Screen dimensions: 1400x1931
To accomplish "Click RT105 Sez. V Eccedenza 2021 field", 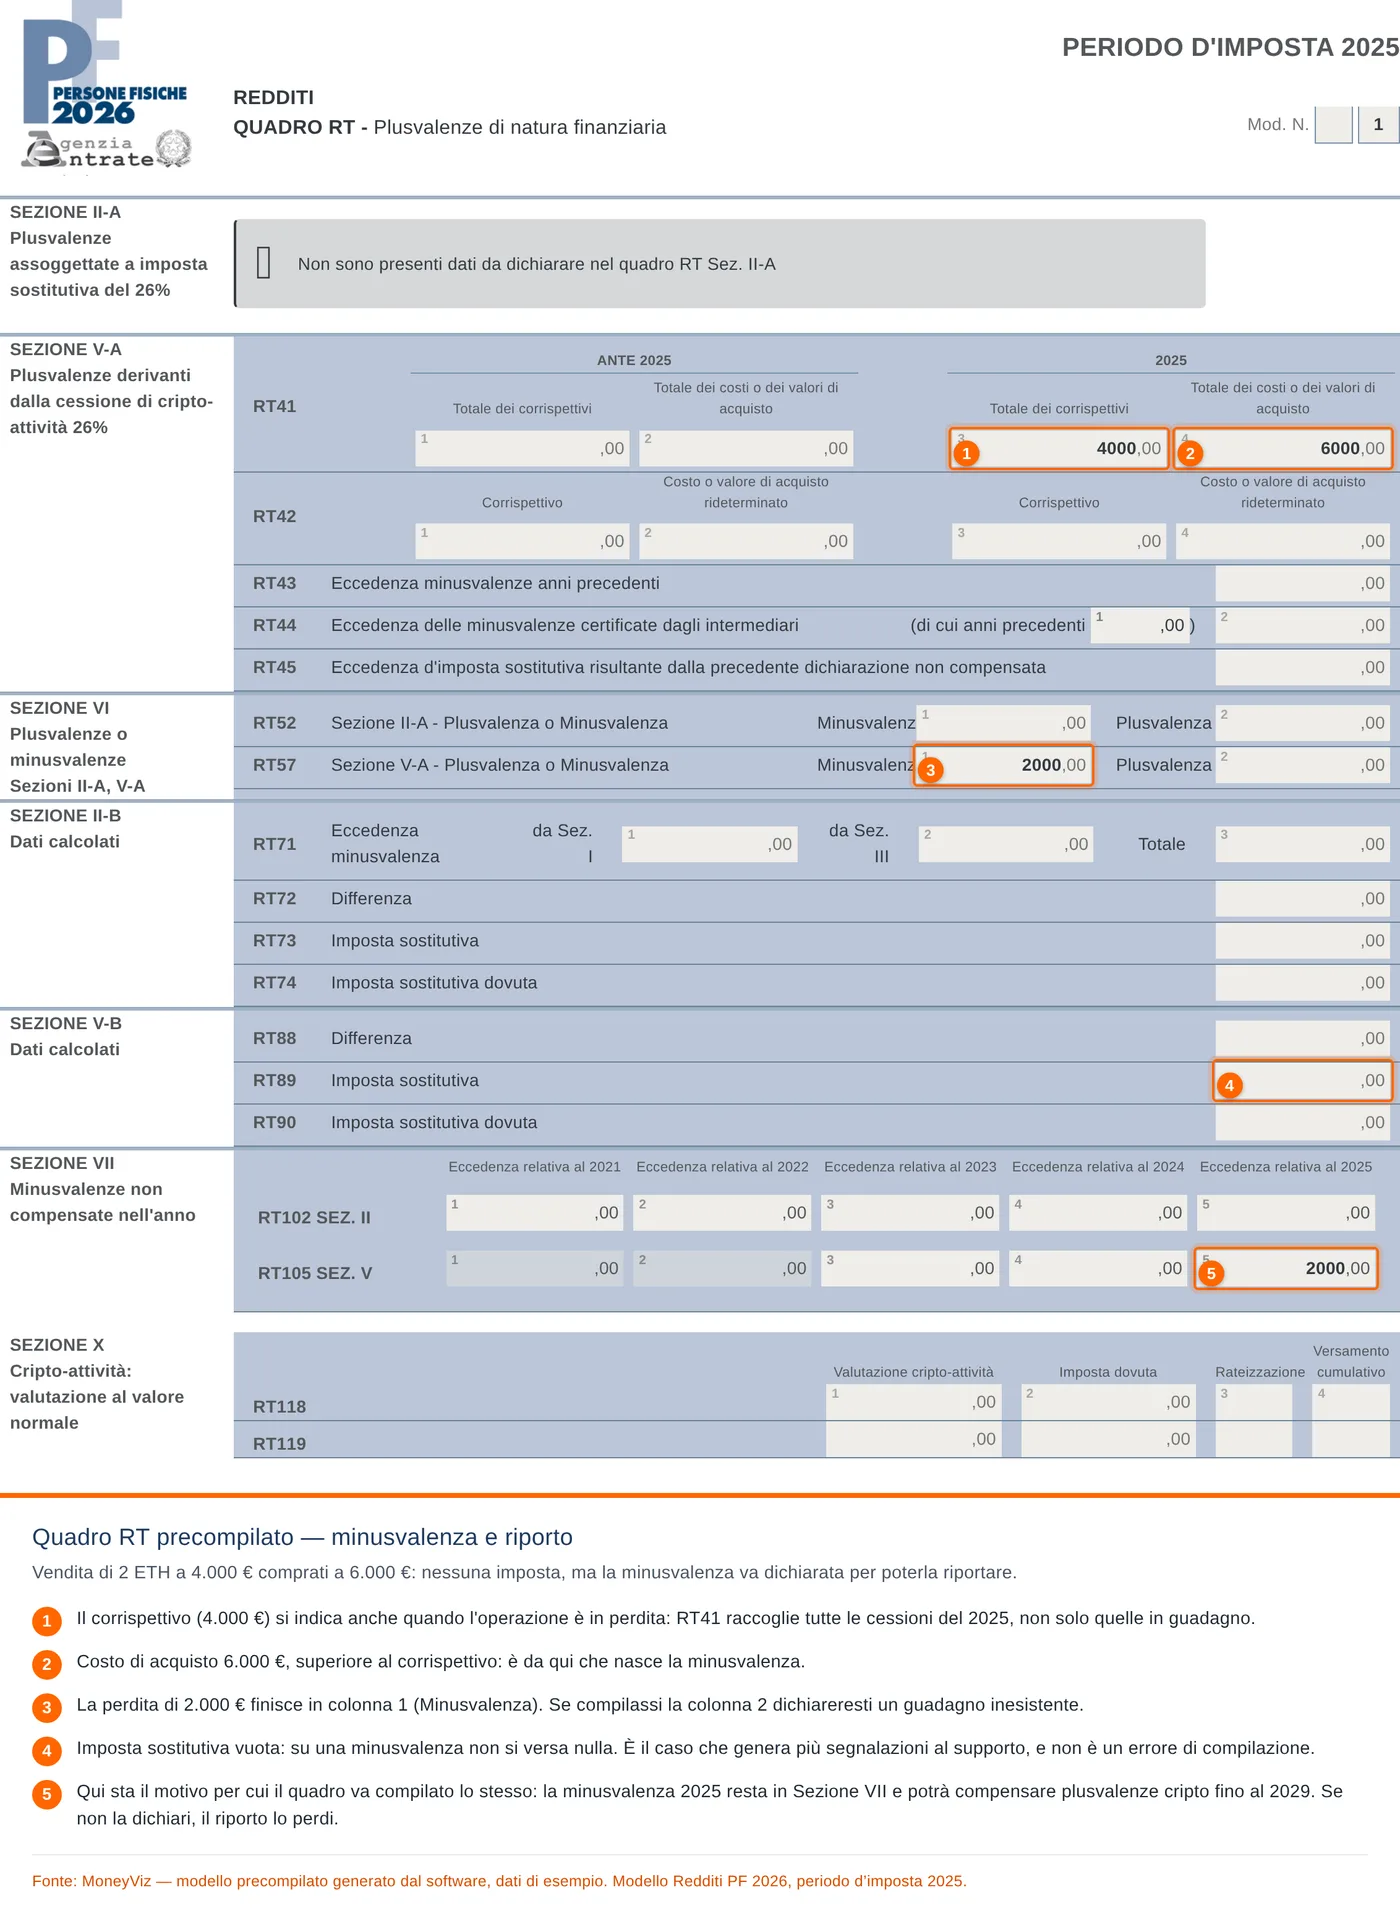I will pos(535,1268).
